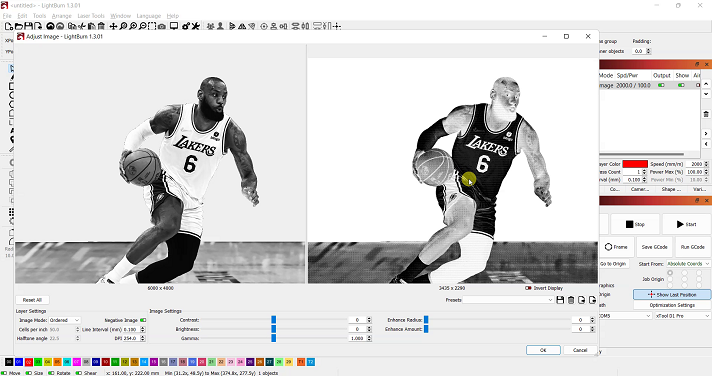Click the Speed (mm/m) spinner arrows
712x376 pixels.
click(x=706, y=164)
